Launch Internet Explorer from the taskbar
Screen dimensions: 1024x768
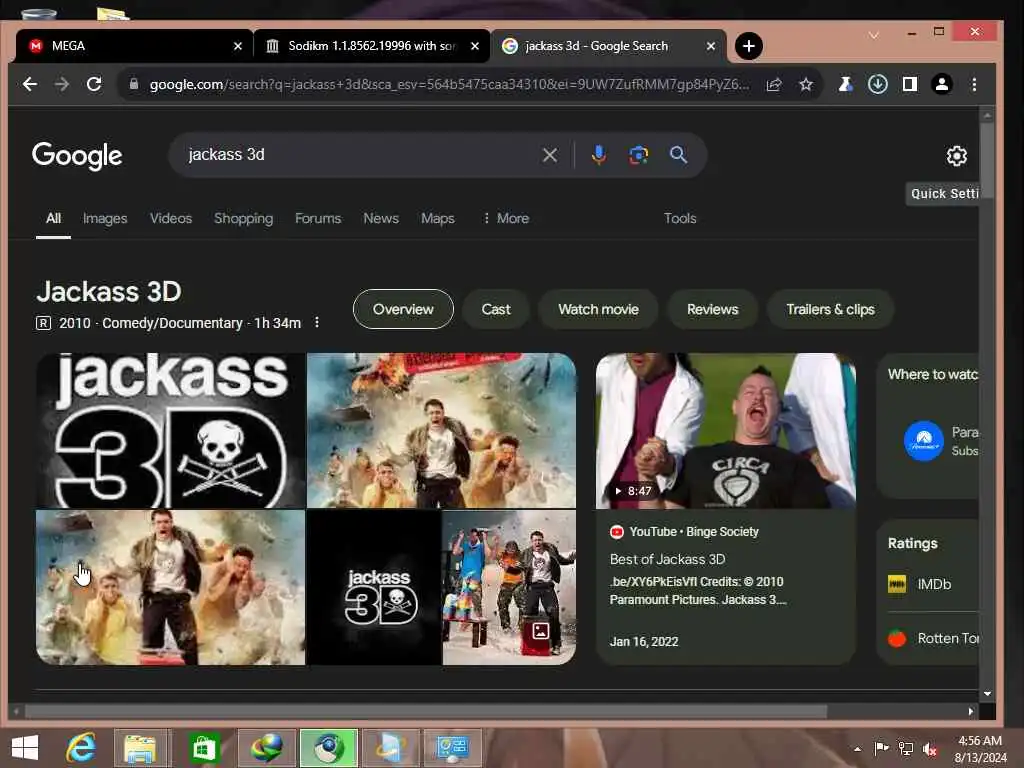coord(82,748)
